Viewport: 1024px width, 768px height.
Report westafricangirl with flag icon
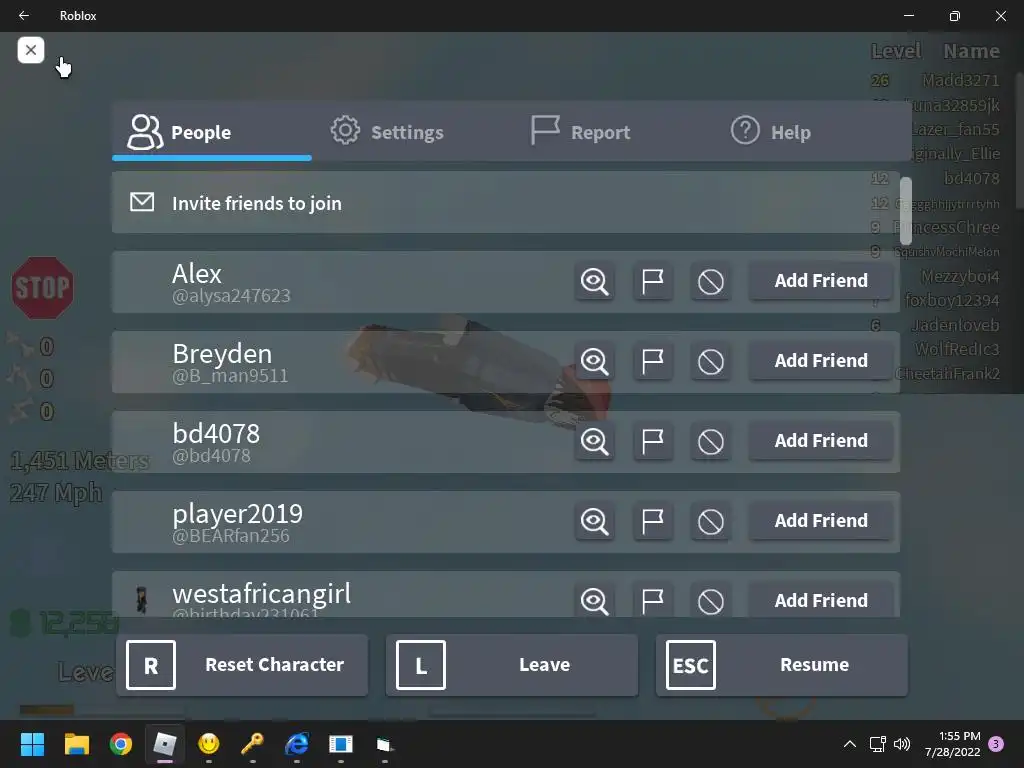(652, 600)
